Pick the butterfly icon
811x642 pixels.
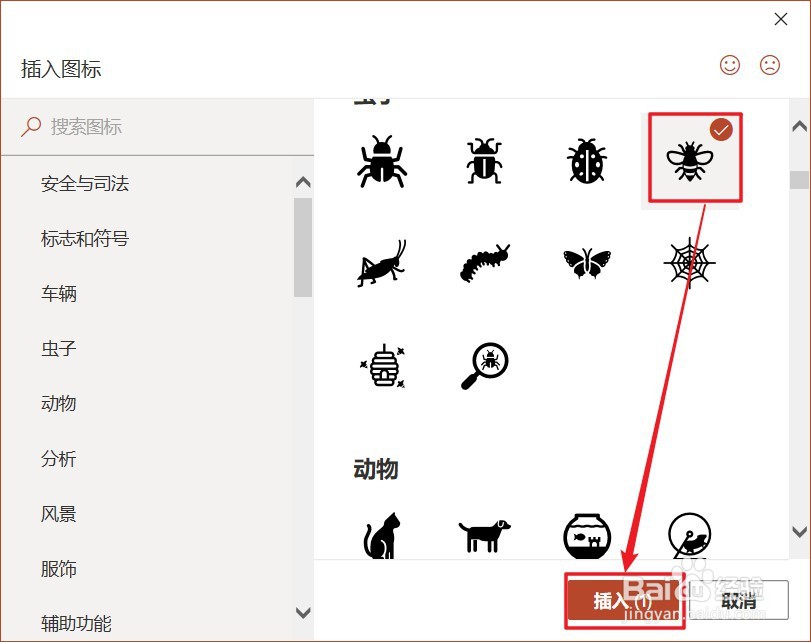click(x=587, y=263)
